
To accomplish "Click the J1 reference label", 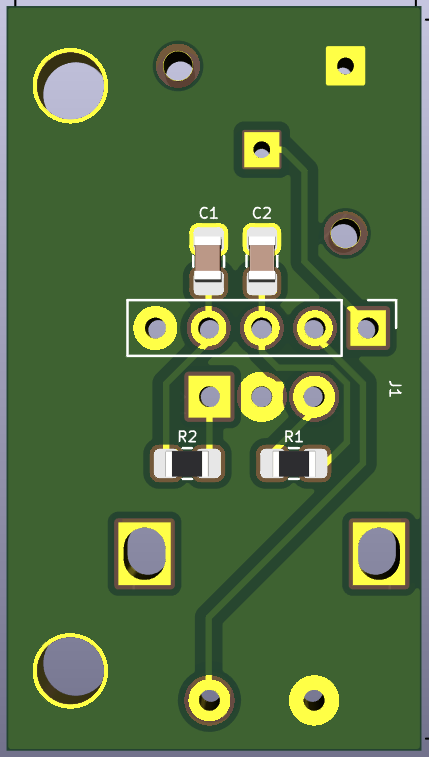I will click(395, 388).
